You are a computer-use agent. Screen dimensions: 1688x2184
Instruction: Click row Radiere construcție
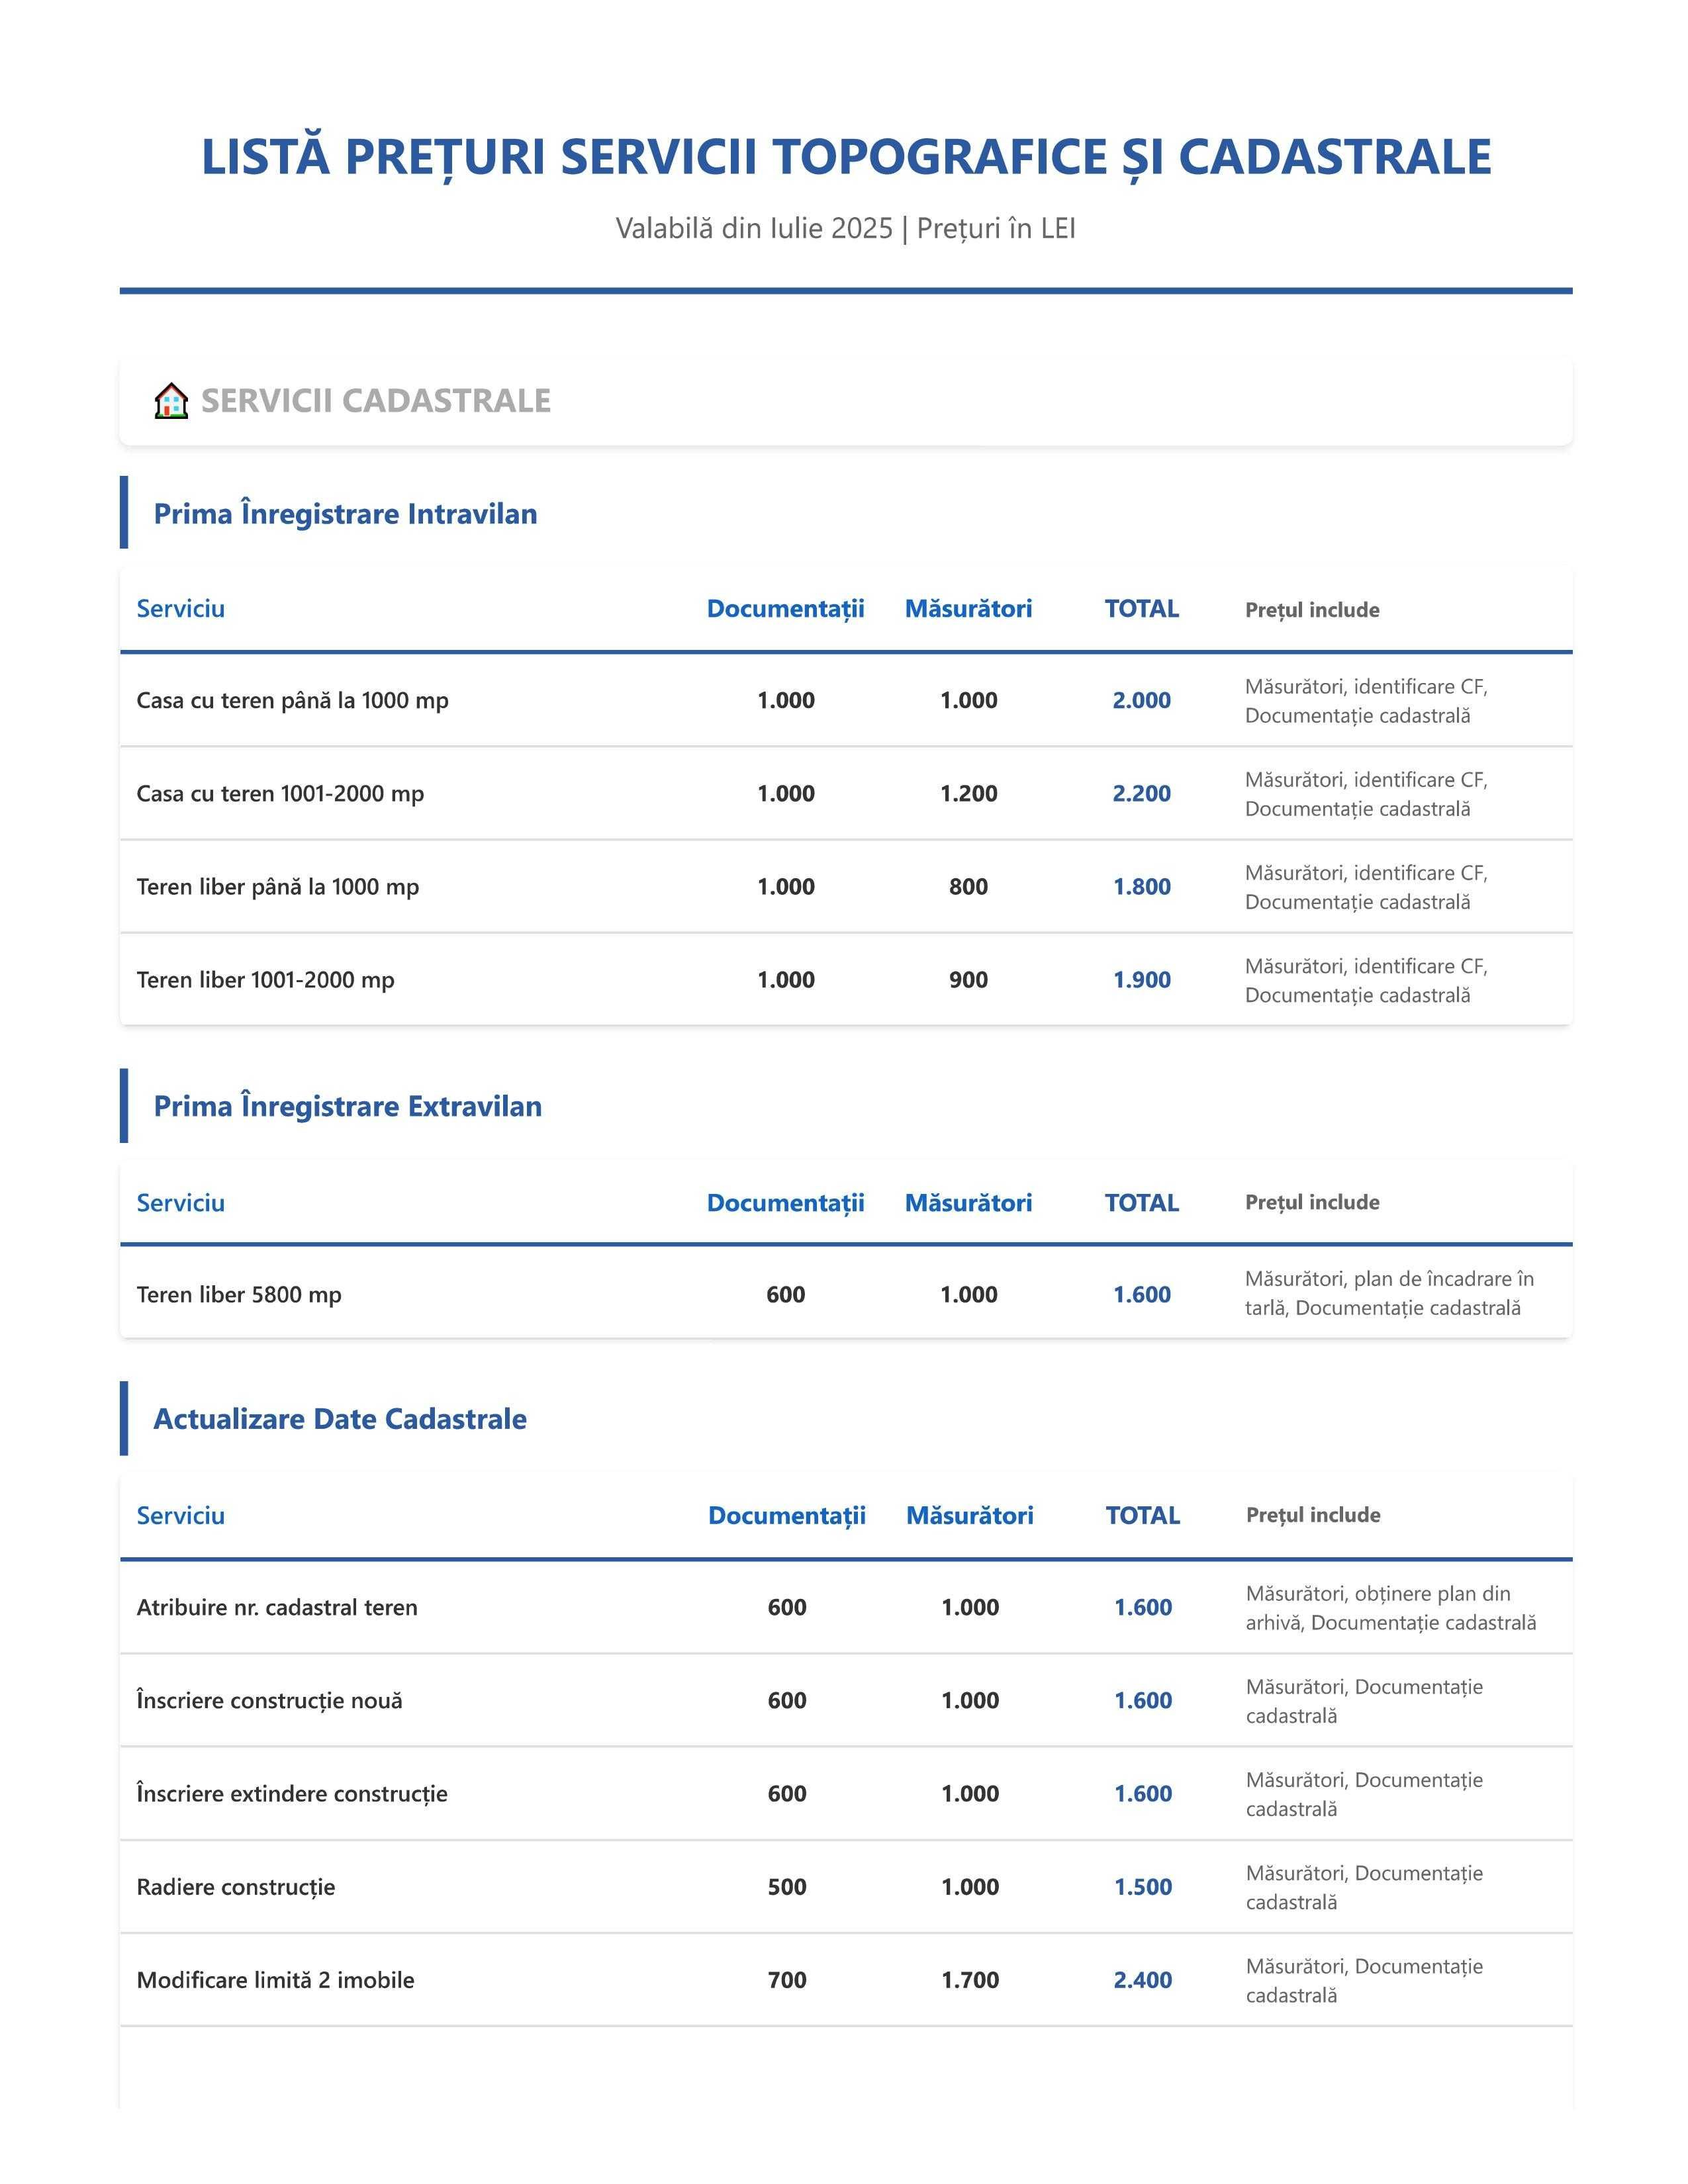pos(846,1887)
